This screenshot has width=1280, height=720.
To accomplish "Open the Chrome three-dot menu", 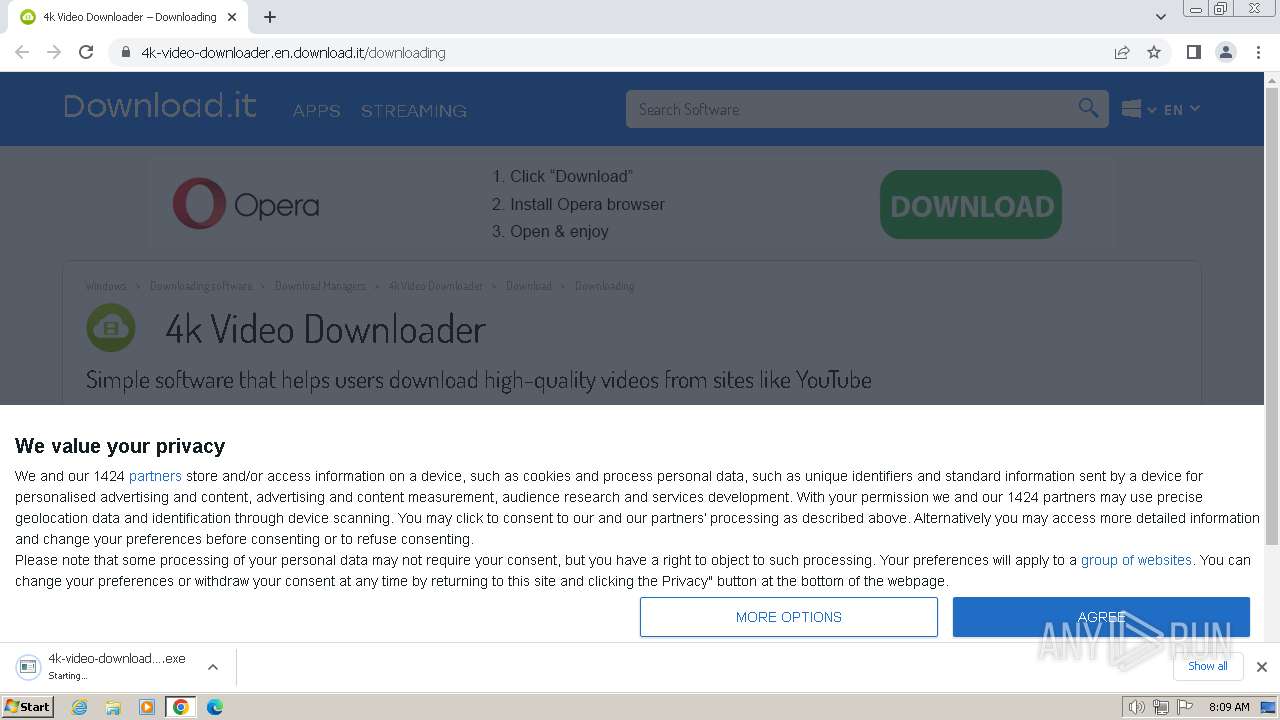I will 1258,52.
